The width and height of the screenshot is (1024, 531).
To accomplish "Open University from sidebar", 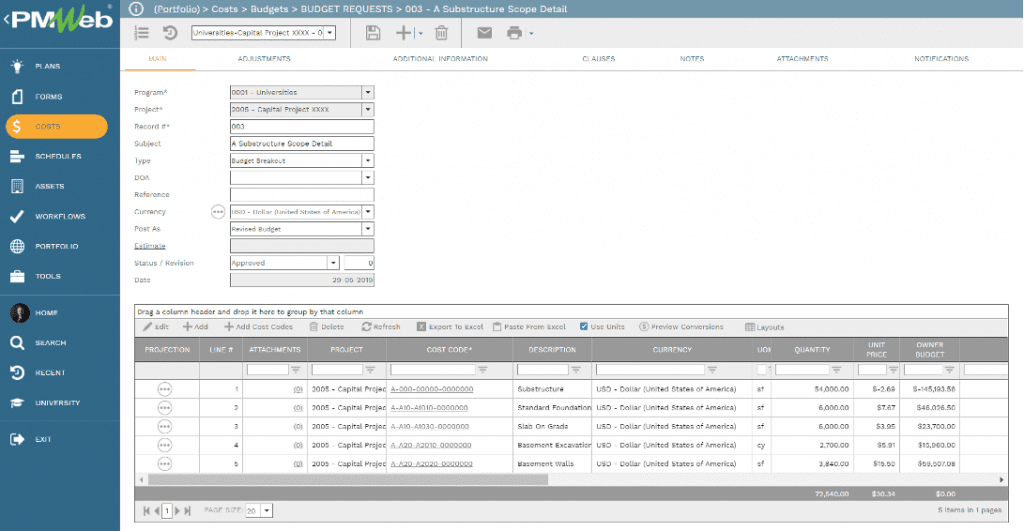I will 57,403.
